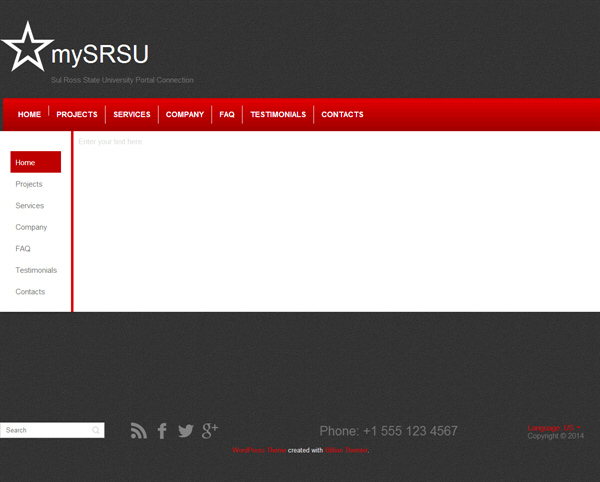600x482 pixels.
Task: Go to Testimonials in left sidebar
Action: point(36,270)
